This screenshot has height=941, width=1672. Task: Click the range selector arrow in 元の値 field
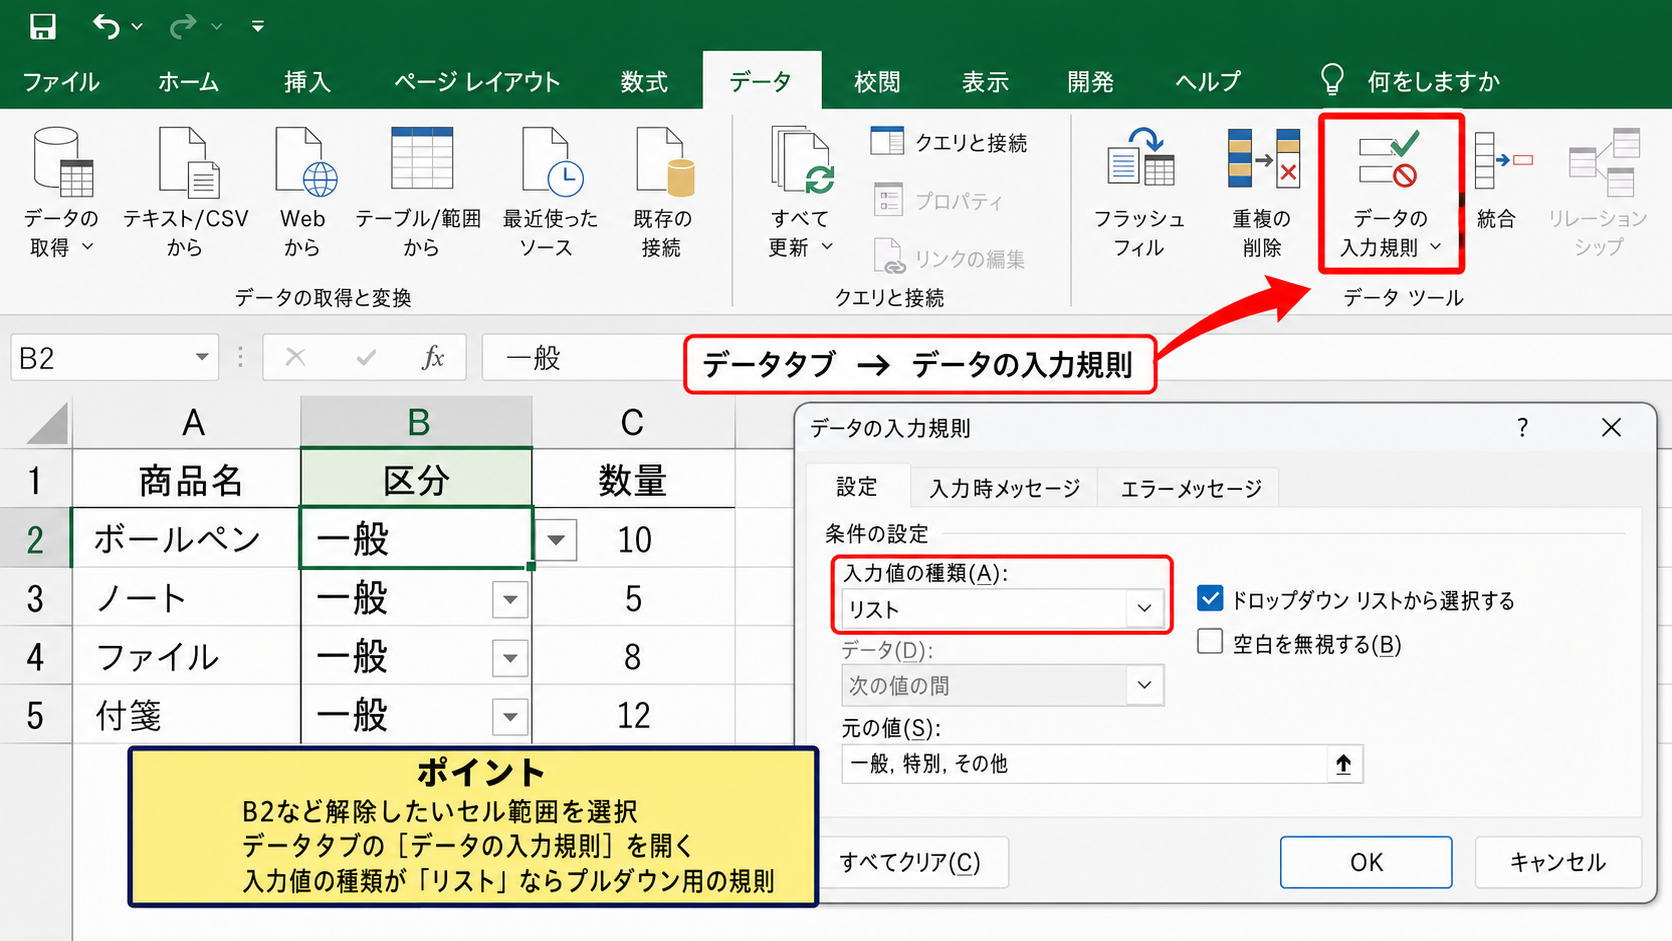coord(1343,764)
